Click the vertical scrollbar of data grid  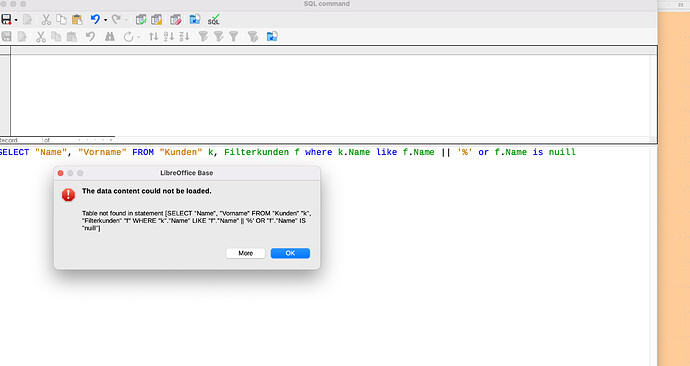[653, 95]
